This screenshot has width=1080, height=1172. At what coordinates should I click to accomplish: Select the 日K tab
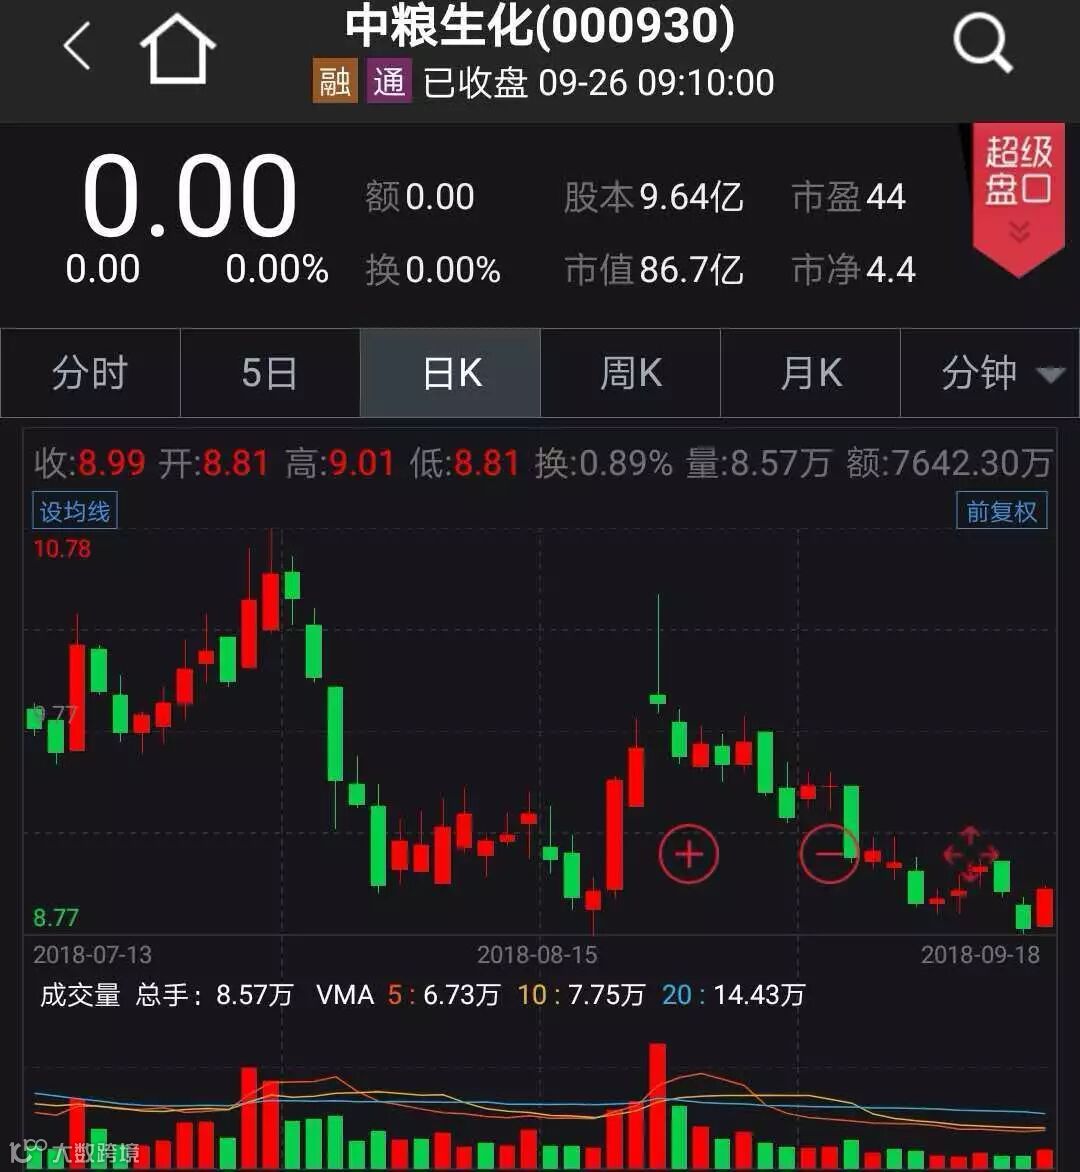click(450, 372)
